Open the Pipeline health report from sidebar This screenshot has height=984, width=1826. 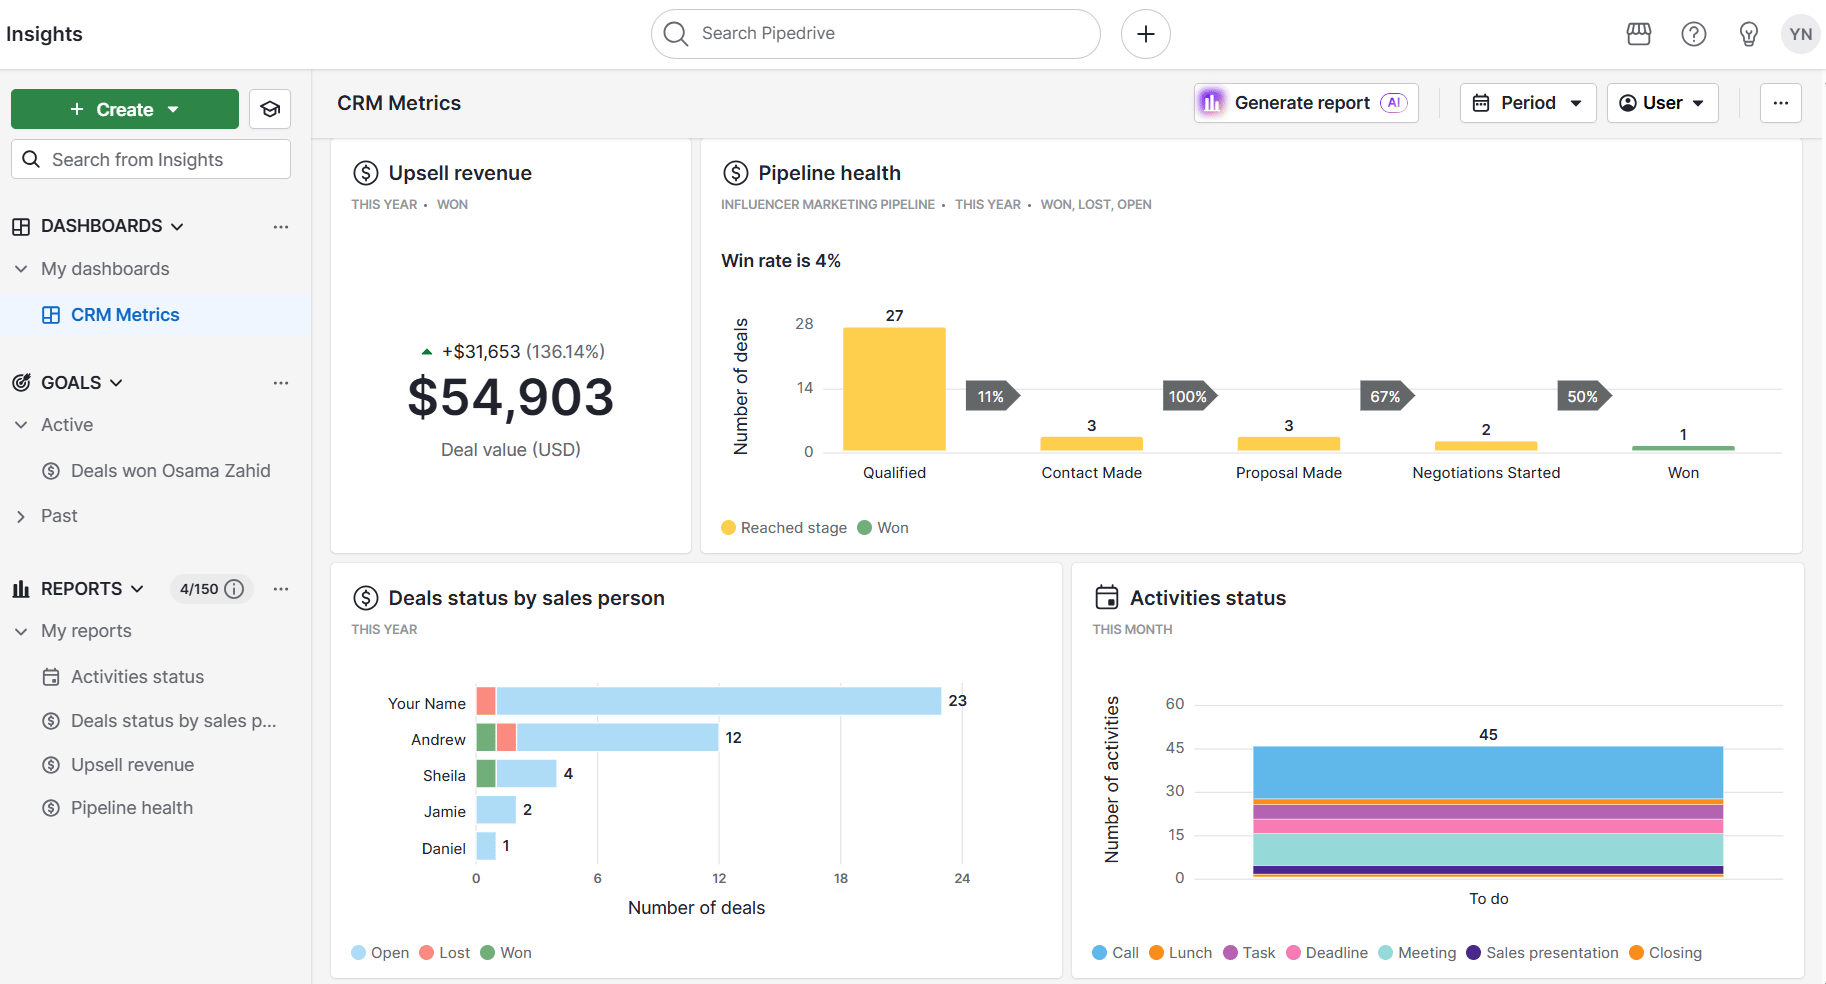(131, 807)
